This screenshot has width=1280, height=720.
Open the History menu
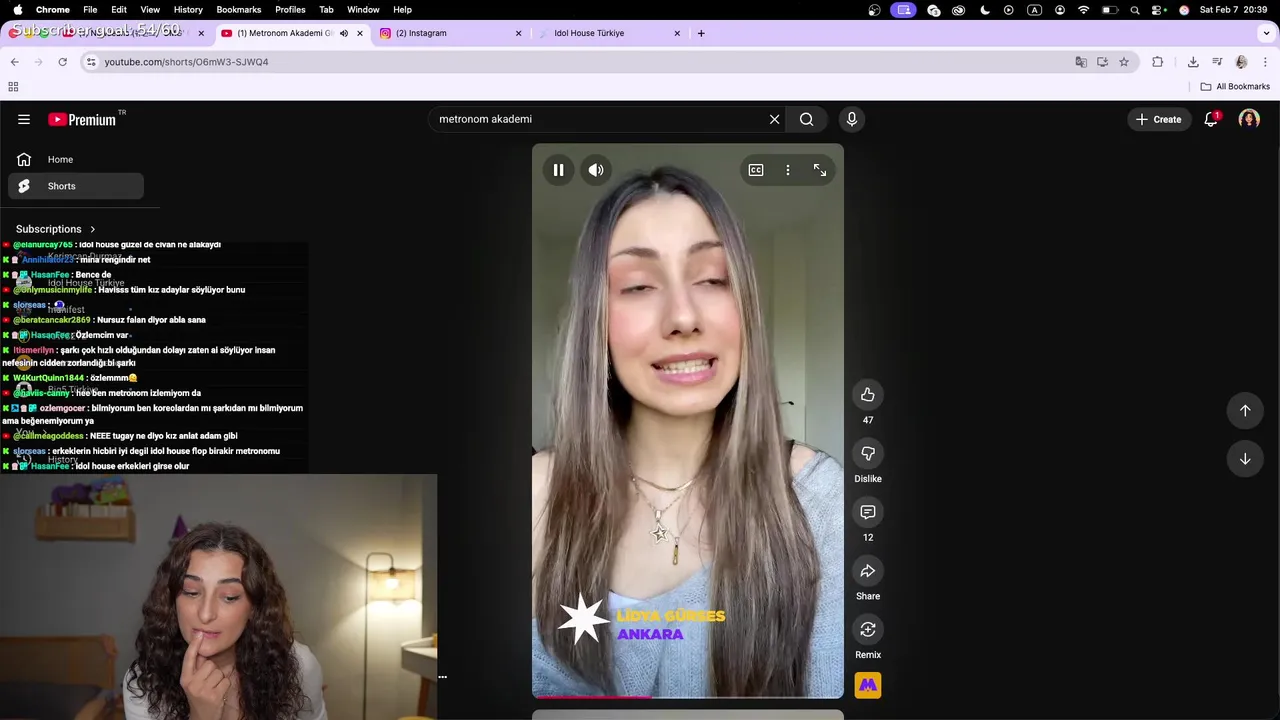188,10
